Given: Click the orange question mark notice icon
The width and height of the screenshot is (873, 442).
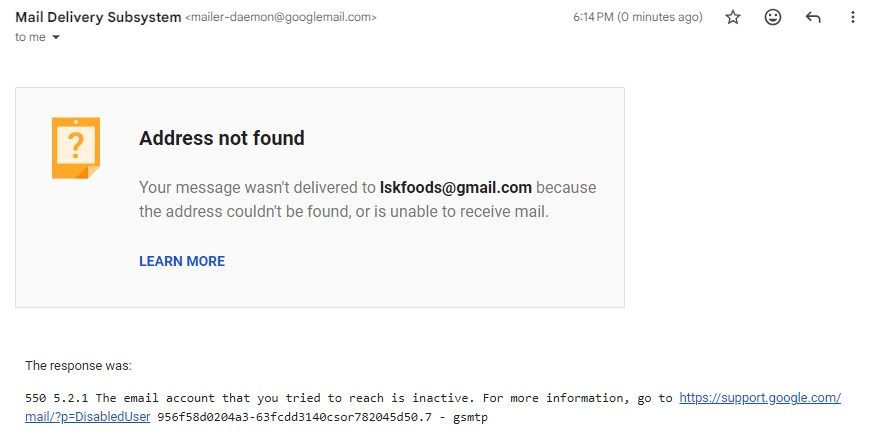Looking at the screenshot, I should (x=76, y=147).
